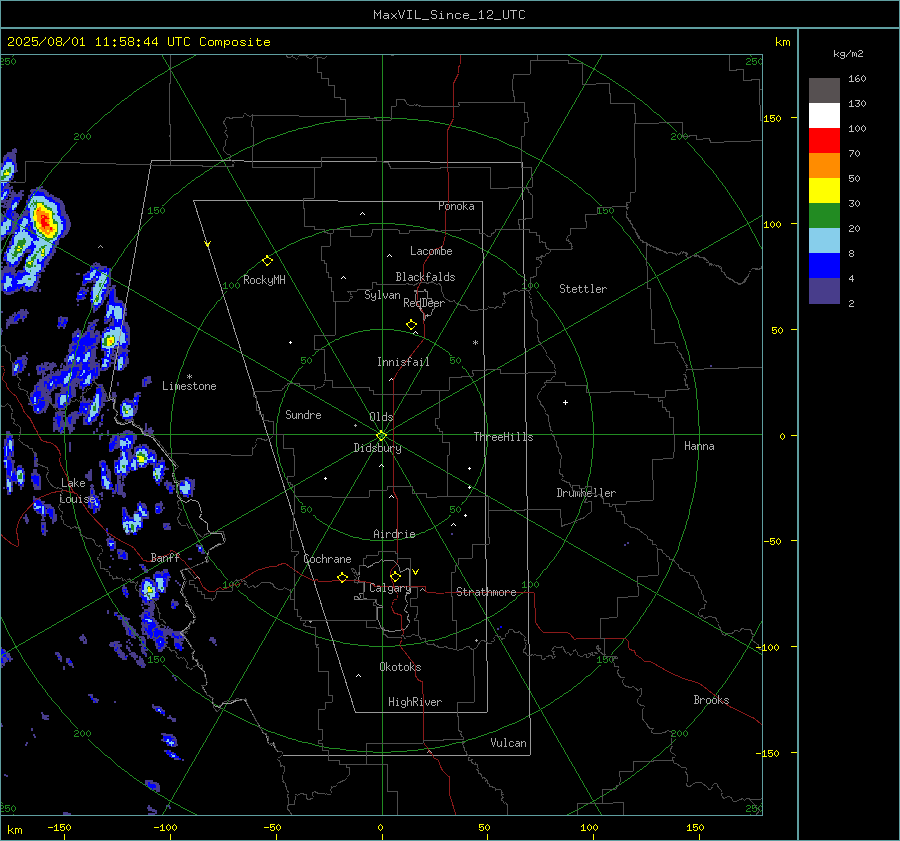Click the yellow V marker east of Calgary
Image resolution: width=900 pixels, height=841 pixels.
(416, 572)
